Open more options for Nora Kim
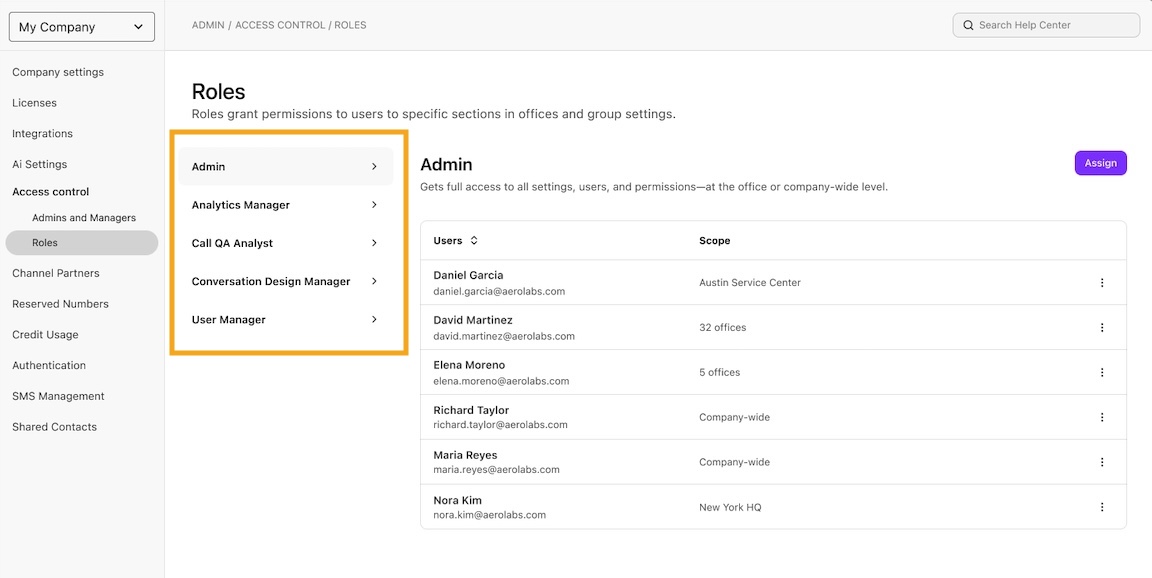Screen dimensions: 1152x578 [x=1102, y=507]
